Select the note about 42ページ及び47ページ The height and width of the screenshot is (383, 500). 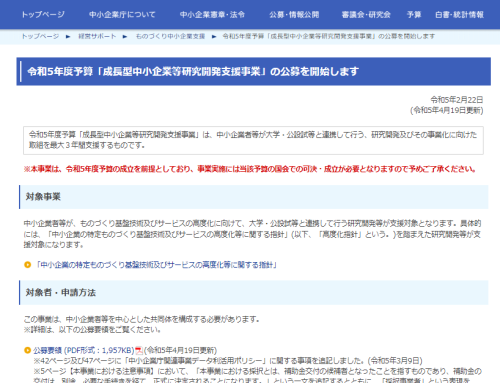coord(228,361)
